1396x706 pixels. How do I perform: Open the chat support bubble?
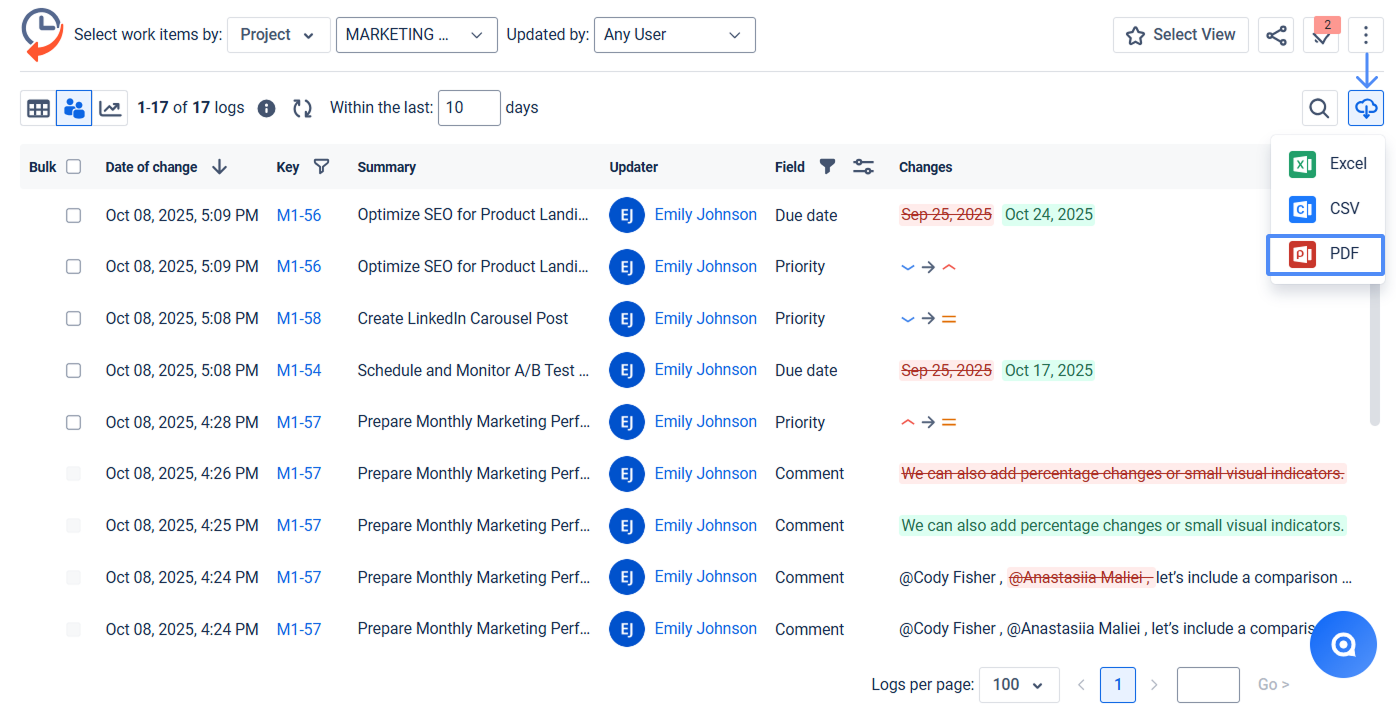[x=1343, y=645]
